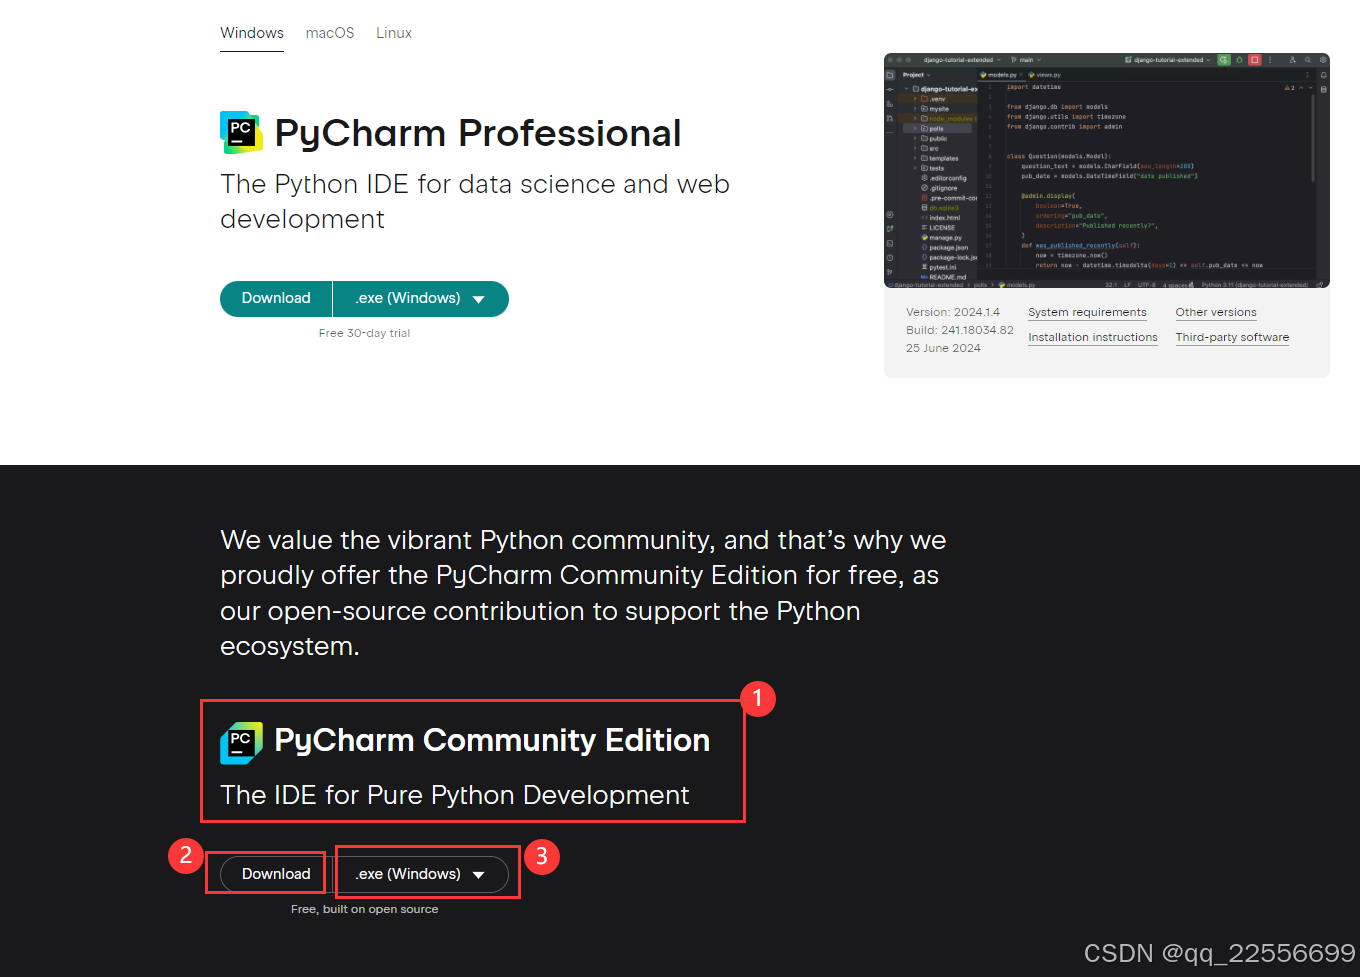Click the PyCharm Professional logo icon

[x=241, y=132]
